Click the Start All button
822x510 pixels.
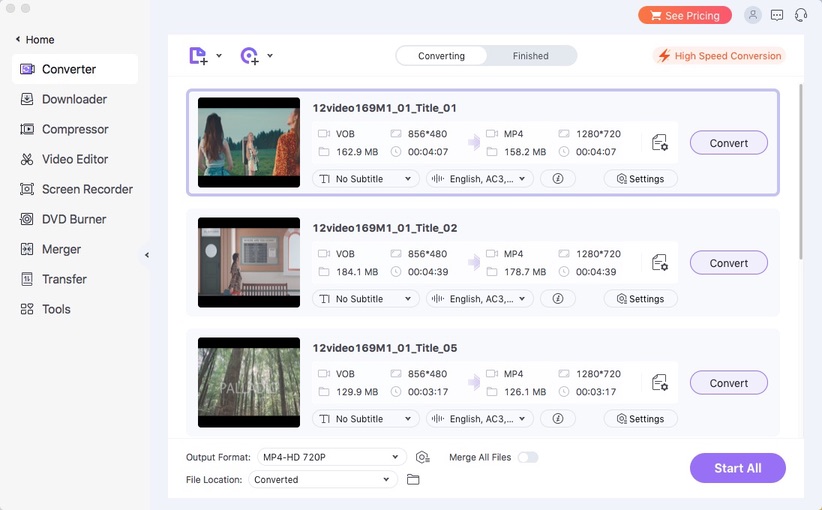point(737,468)
